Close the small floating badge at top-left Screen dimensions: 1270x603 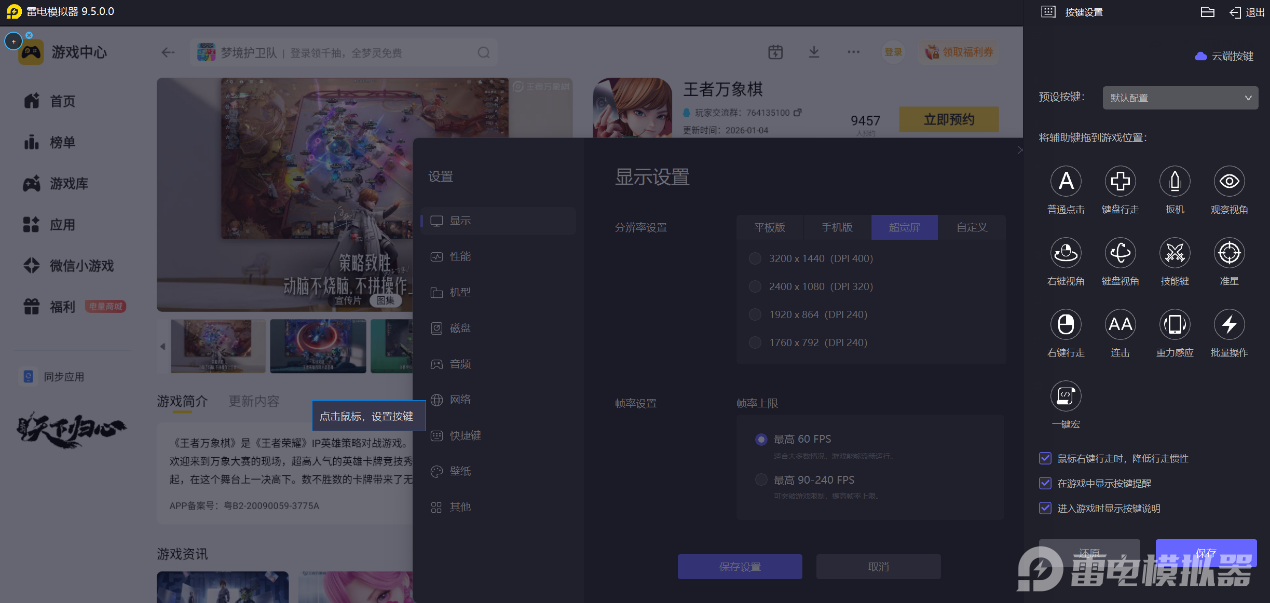tap(29, 35)
